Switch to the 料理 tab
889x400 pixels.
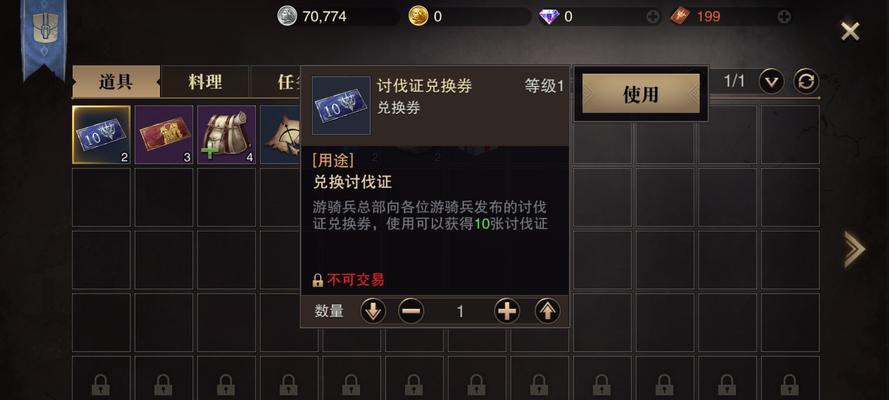205,82
